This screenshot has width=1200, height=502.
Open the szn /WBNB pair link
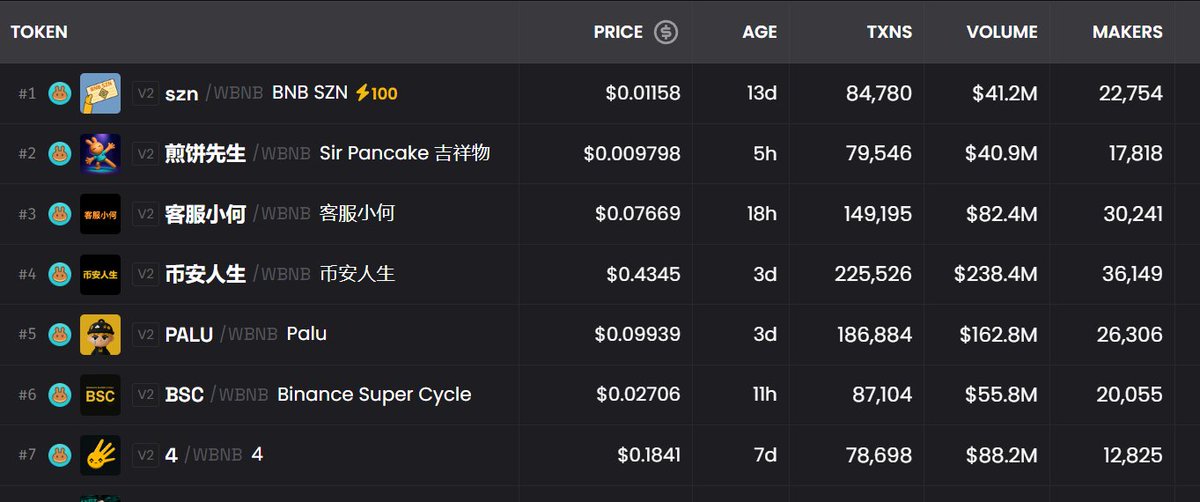[x=214, y=93]
